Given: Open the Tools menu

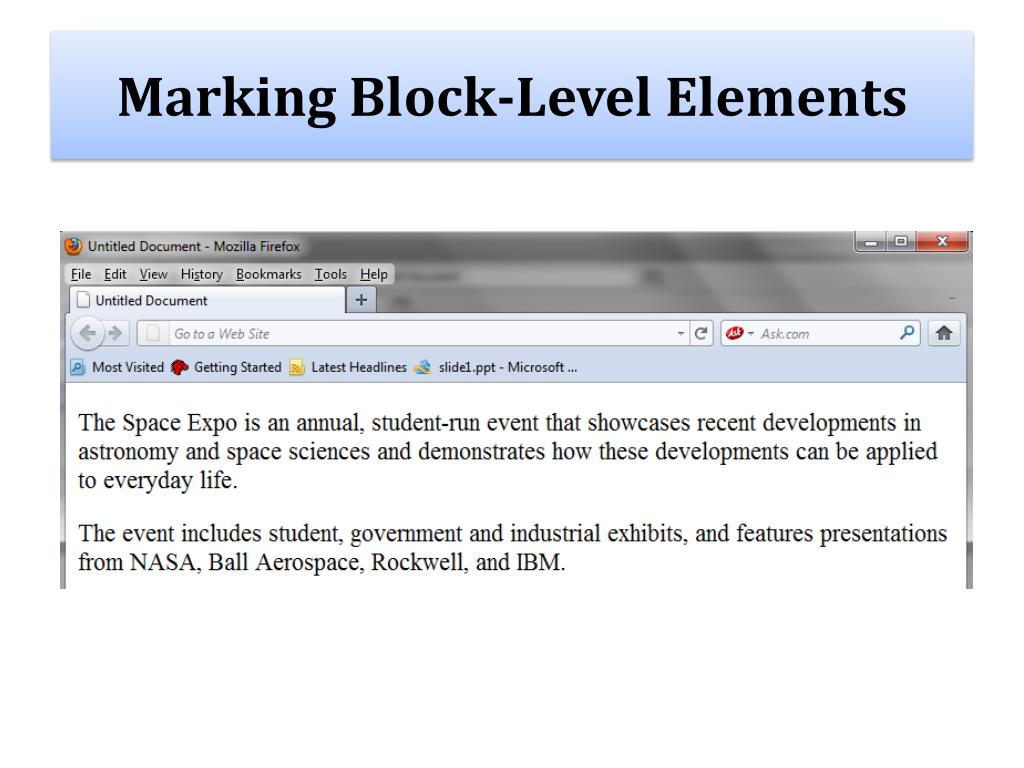Looking at the screenshot, I should [x=330, y=274].
